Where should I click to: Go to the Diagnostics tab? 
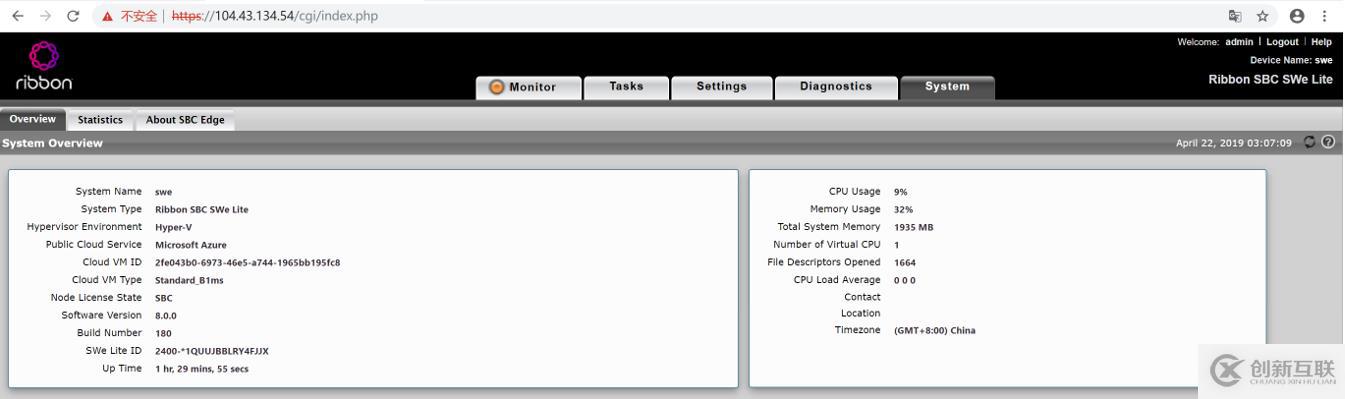click(x=836, y=87)
